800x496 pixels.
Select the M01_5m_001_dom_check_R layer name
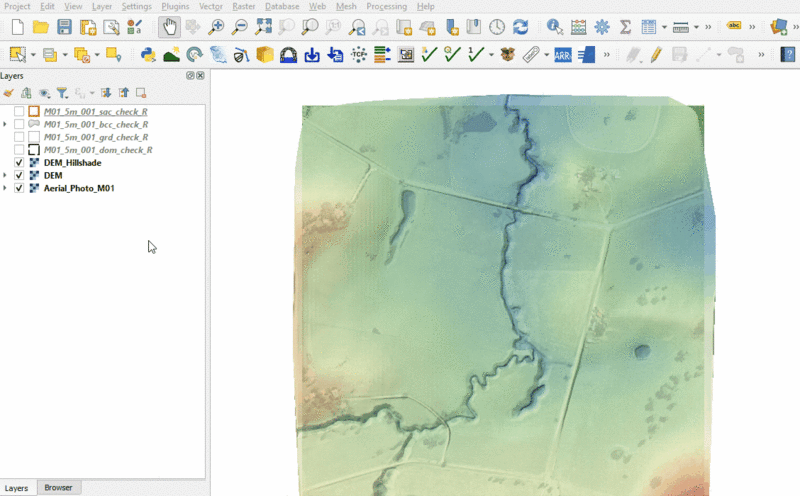click(x=98, y=150)
